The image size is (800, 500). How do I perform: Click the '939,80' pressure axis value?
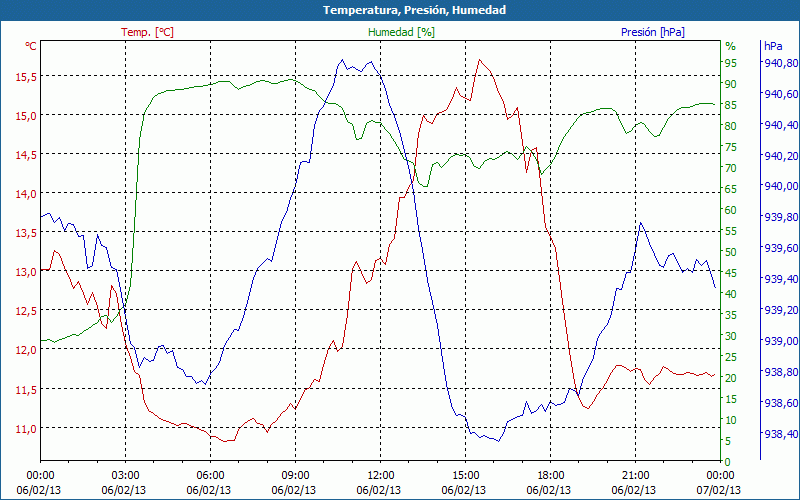pos(780,217)
